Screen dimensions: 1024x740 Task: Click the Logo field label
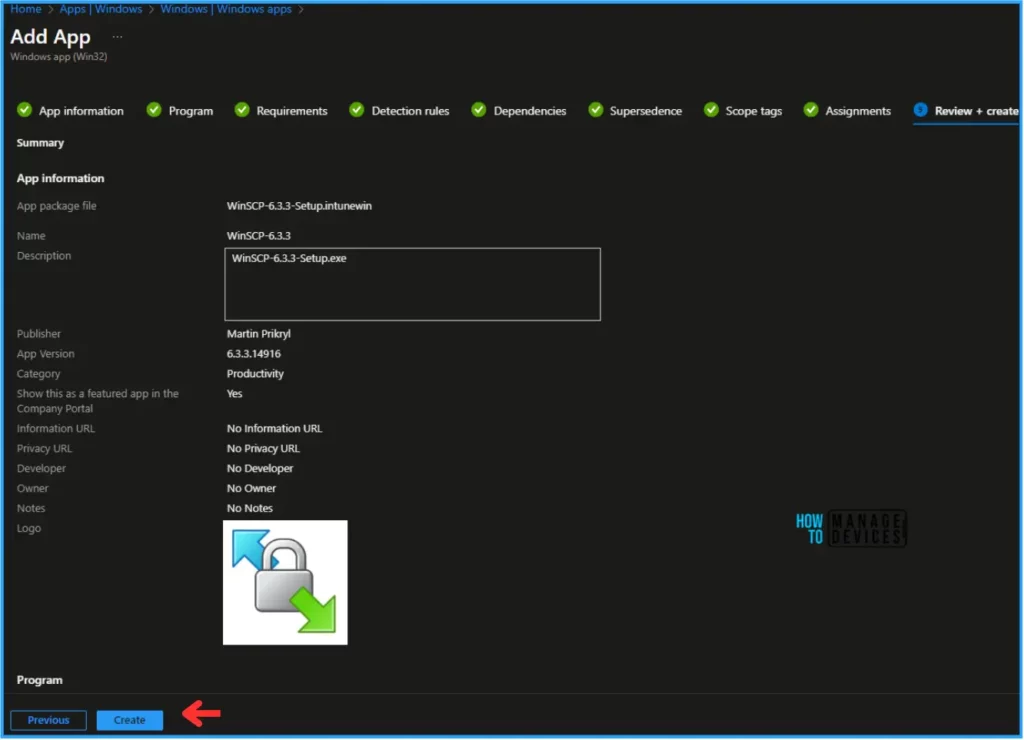click(x=29, y=528)
